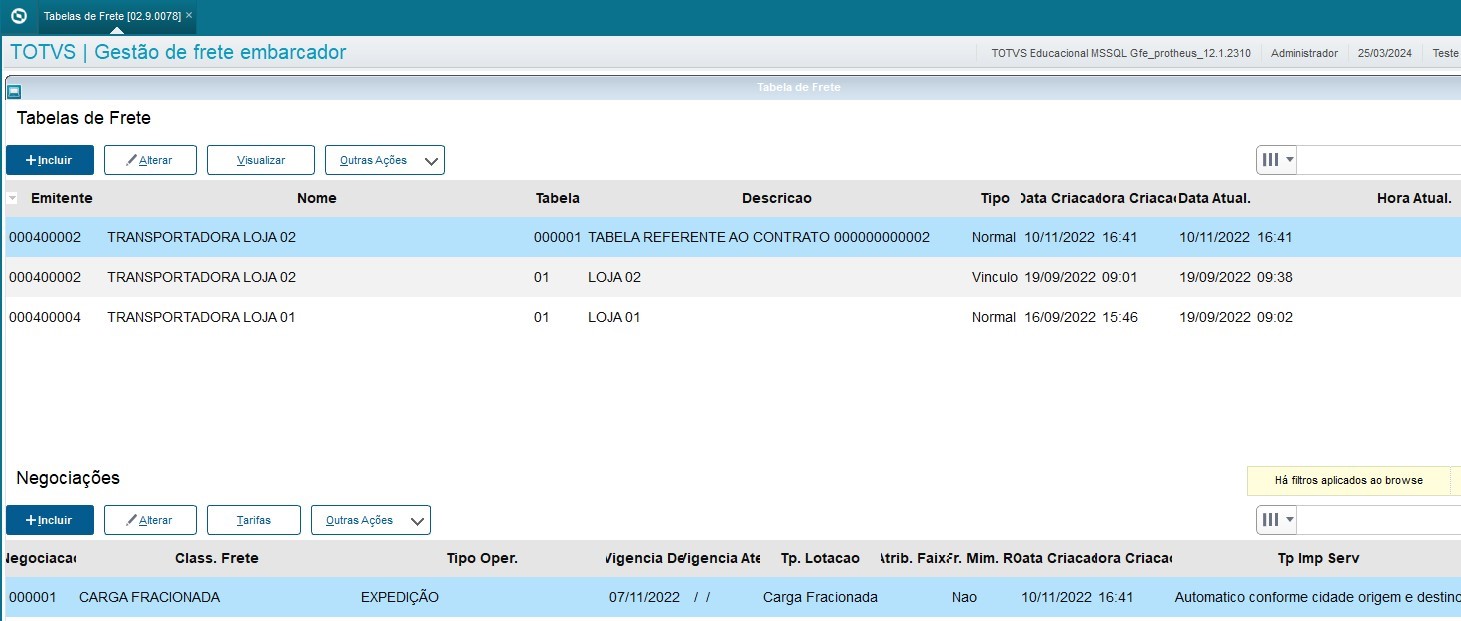1461x621 pixels.
Task: Expand Outras Ações dropdown under Negociações
Action: [371, 520]
